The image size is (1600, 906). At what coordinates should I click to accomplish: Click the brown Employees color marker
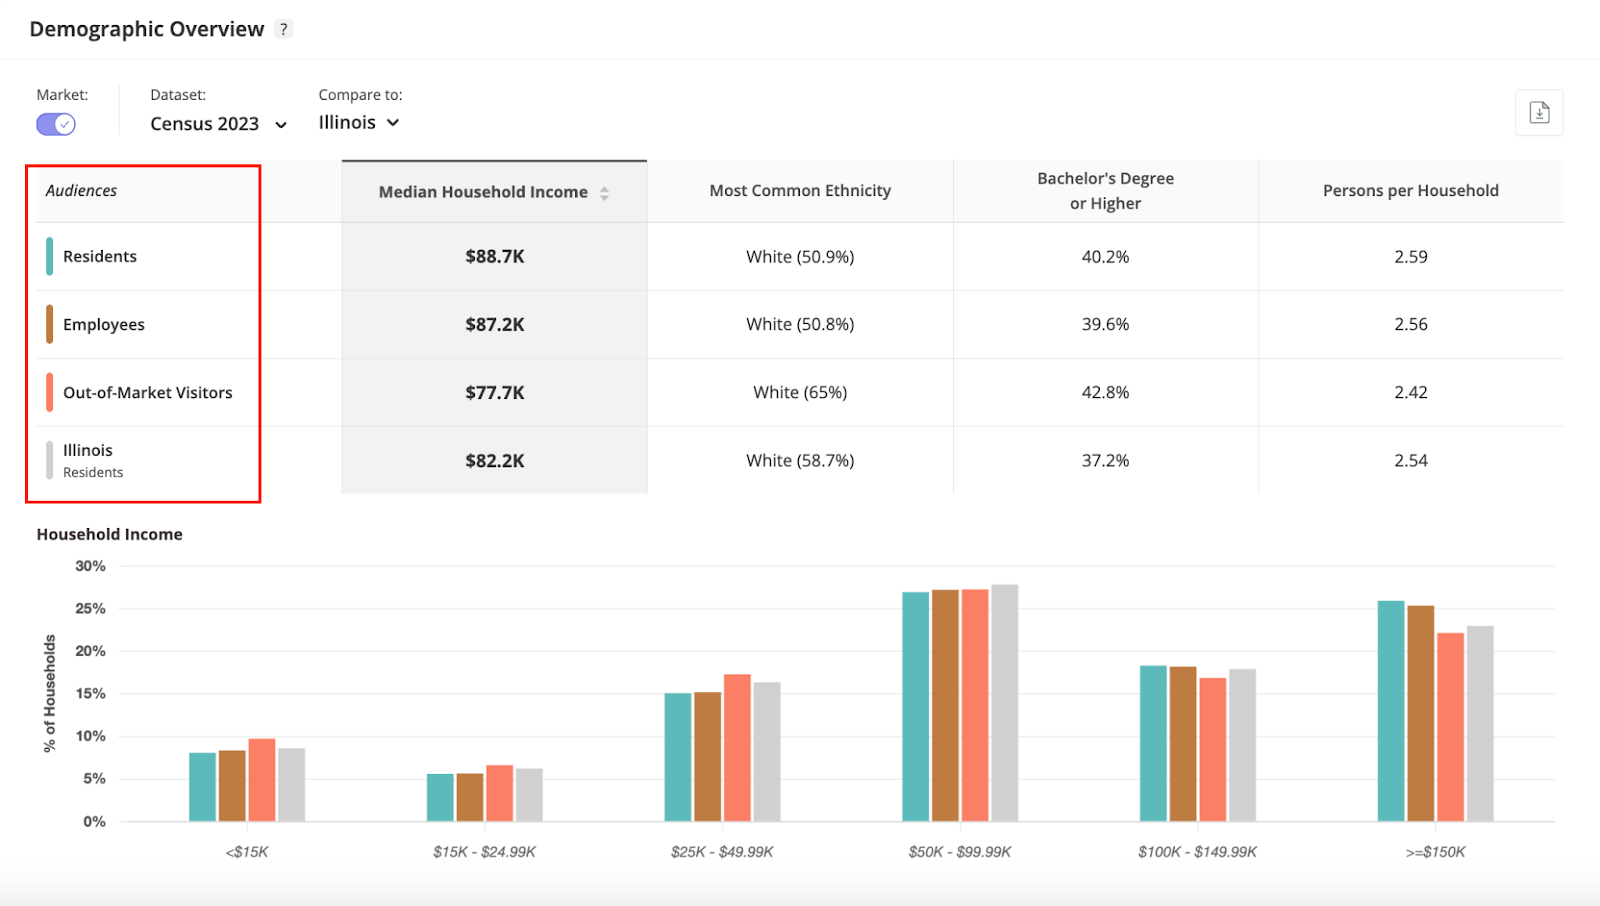click(x=50, y=324)
